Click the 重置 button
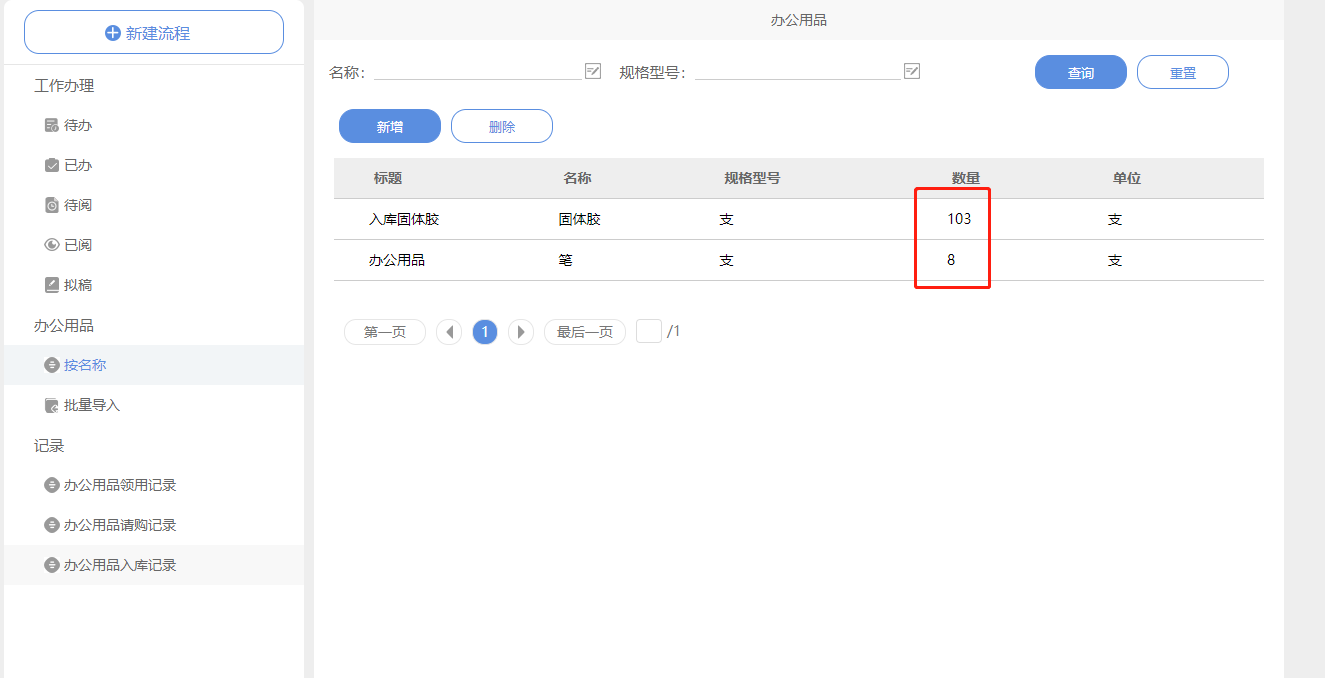The height and width of the screenshot is (678, 1325). click(x=1183, y=72)
